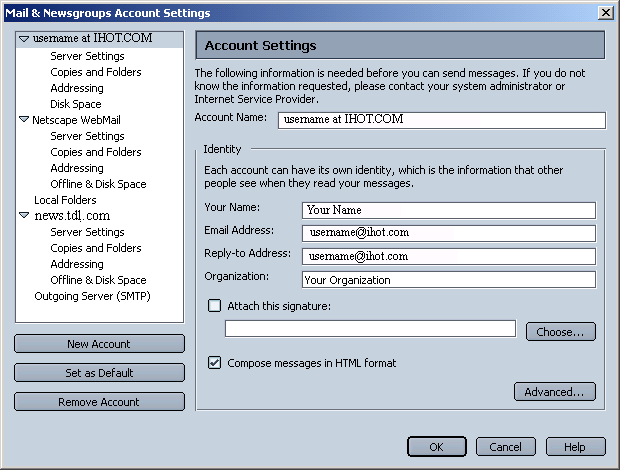
Task: Select Disk Space under username at IHOT.COM
Action: 76,104
